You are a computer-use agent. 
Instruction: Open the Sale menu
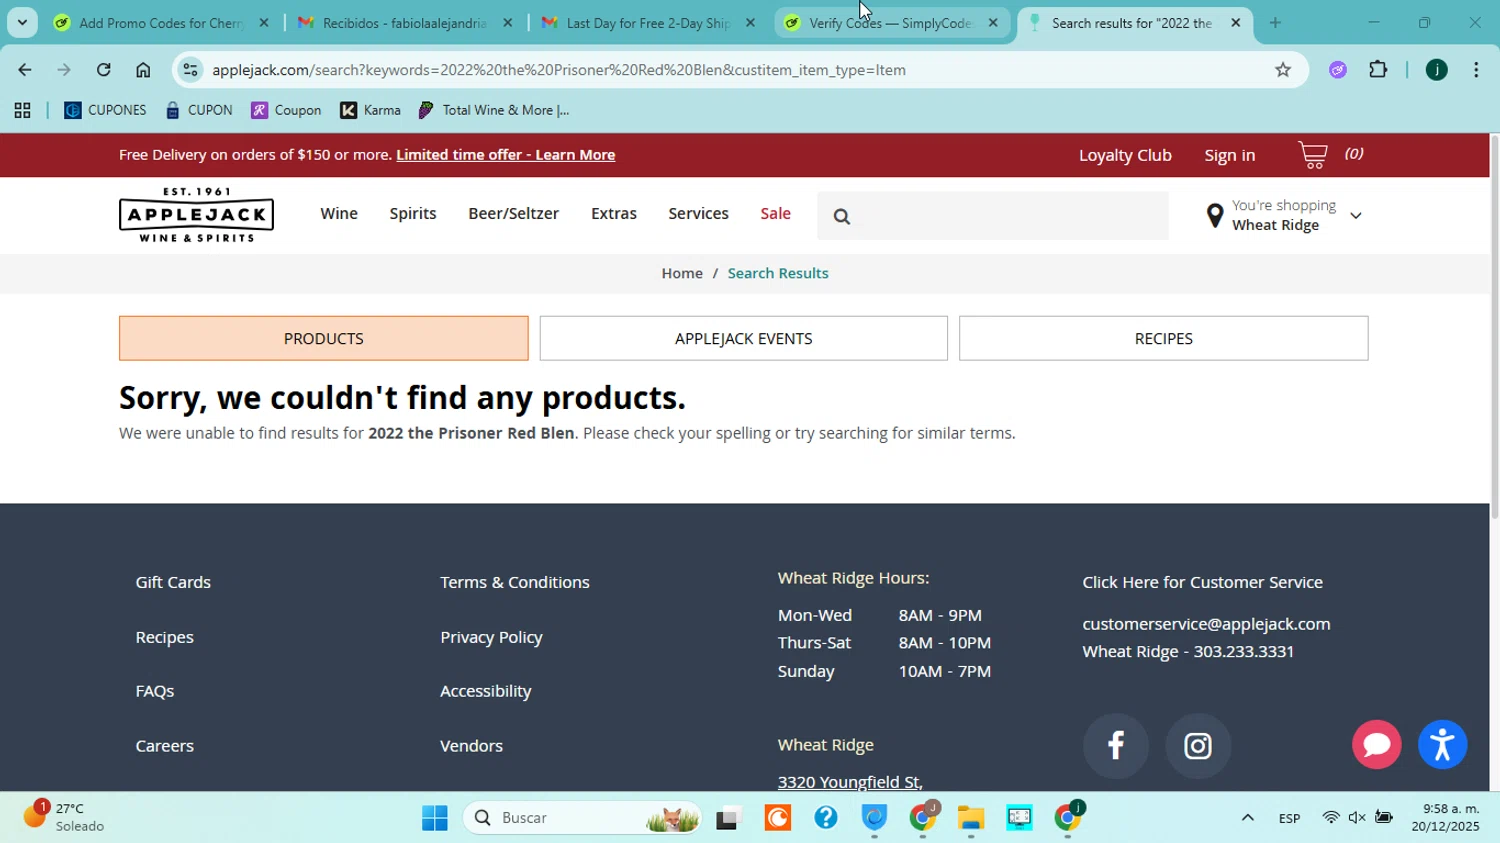(775, 214)
